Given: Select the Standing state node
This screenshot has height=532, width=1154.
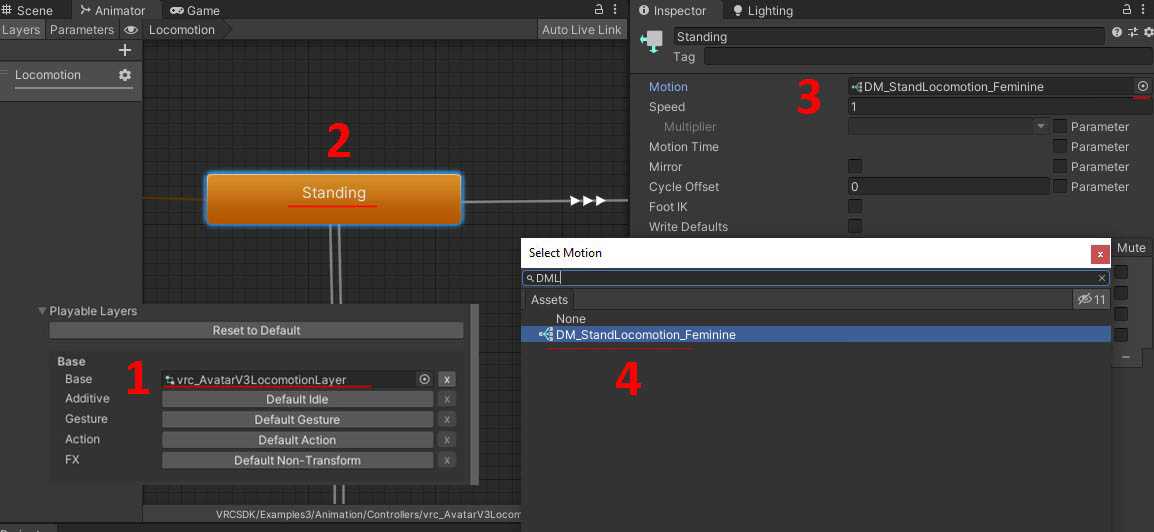Looking at the screenshot, I should coord(334,199).
